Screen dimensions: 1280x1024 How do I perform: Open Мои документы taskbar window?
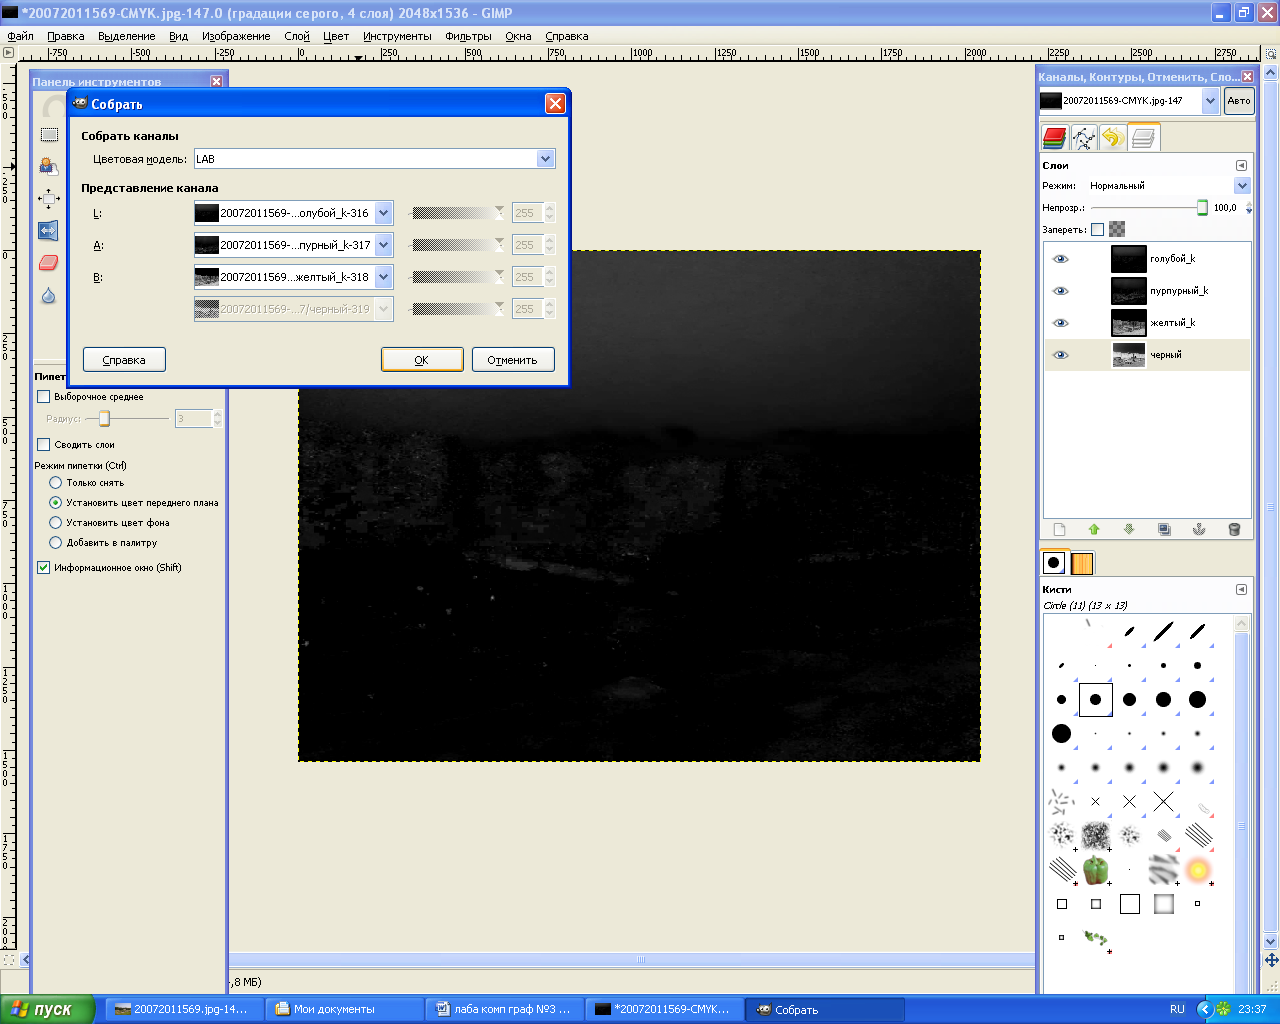(346, 1009)
